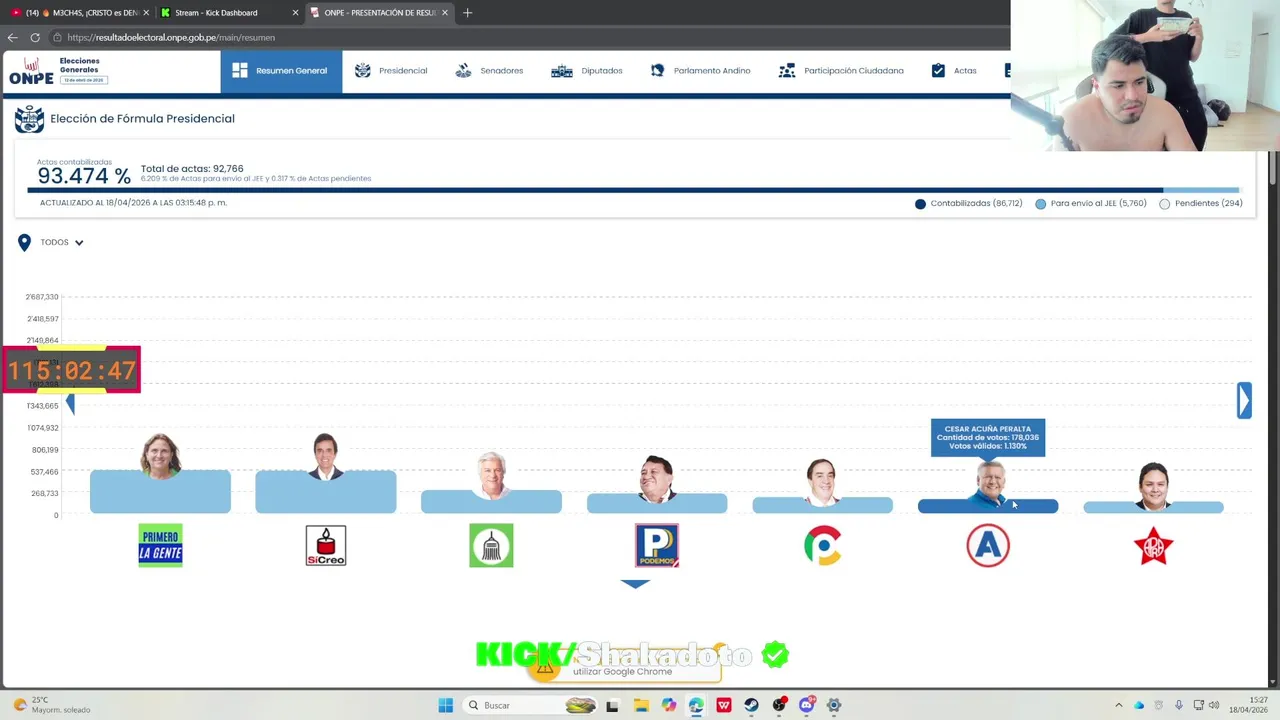Open taskbar Settings gear icon
Screen dimensions: 1280x720
pos(834,705)
